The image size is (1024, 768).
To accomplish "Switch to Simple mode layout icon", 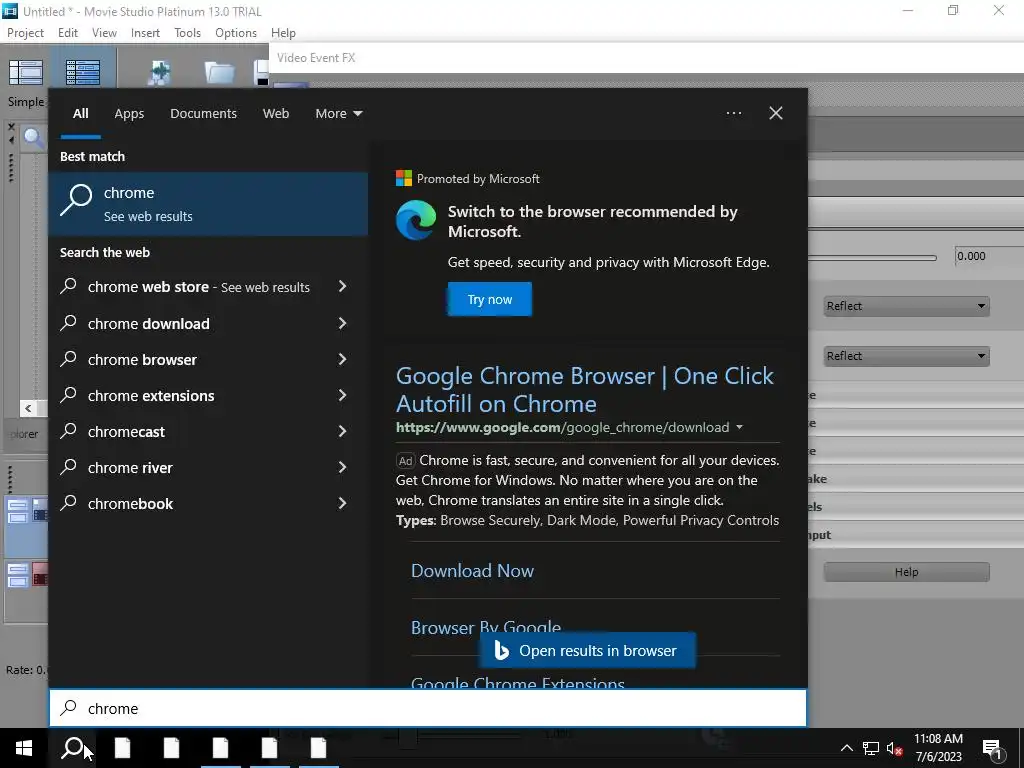I will (25, 72).
